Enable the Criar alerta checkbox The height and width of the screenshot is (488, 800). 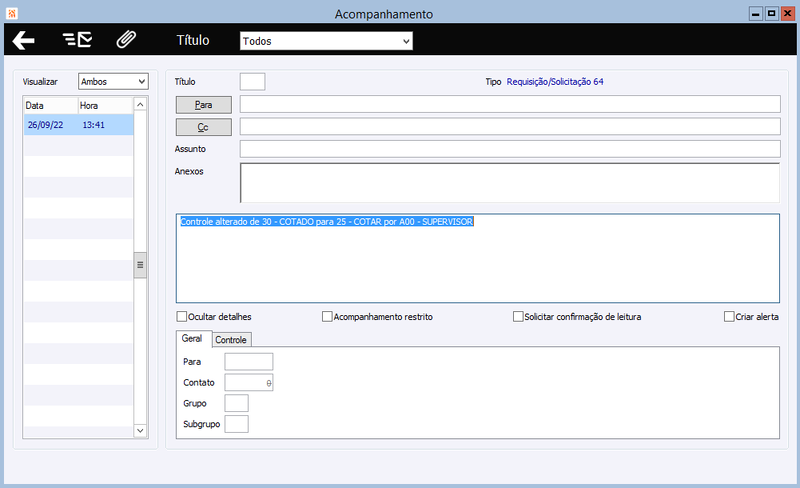729,316
